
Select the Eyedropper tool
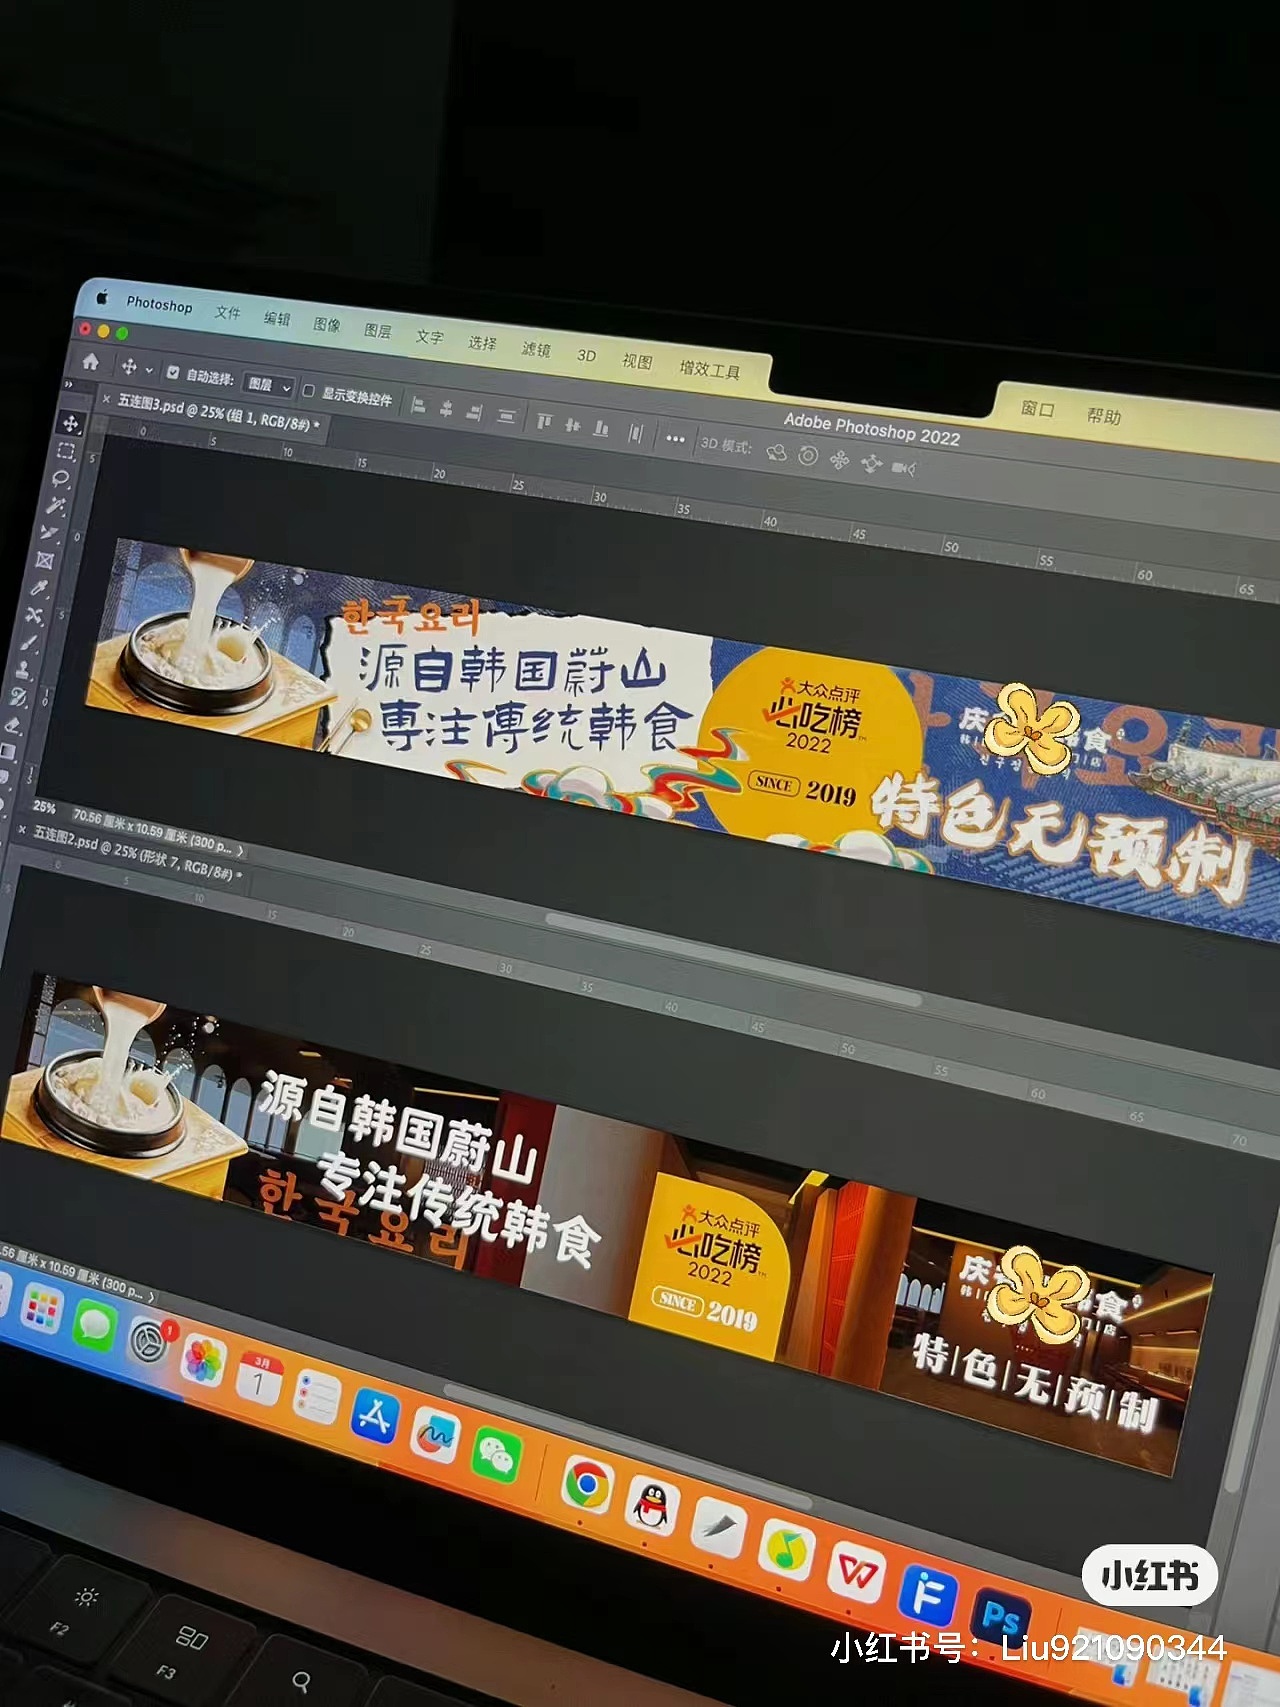tap(41, 587)
